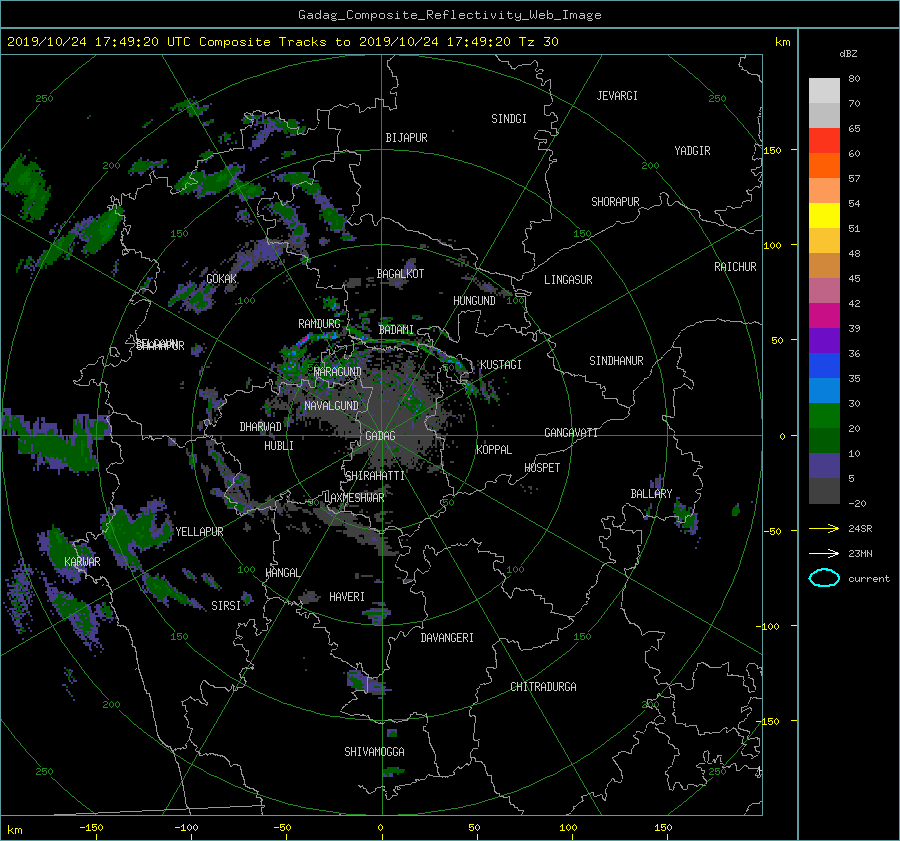Click the GOKAK city label

tap(222, 279)
